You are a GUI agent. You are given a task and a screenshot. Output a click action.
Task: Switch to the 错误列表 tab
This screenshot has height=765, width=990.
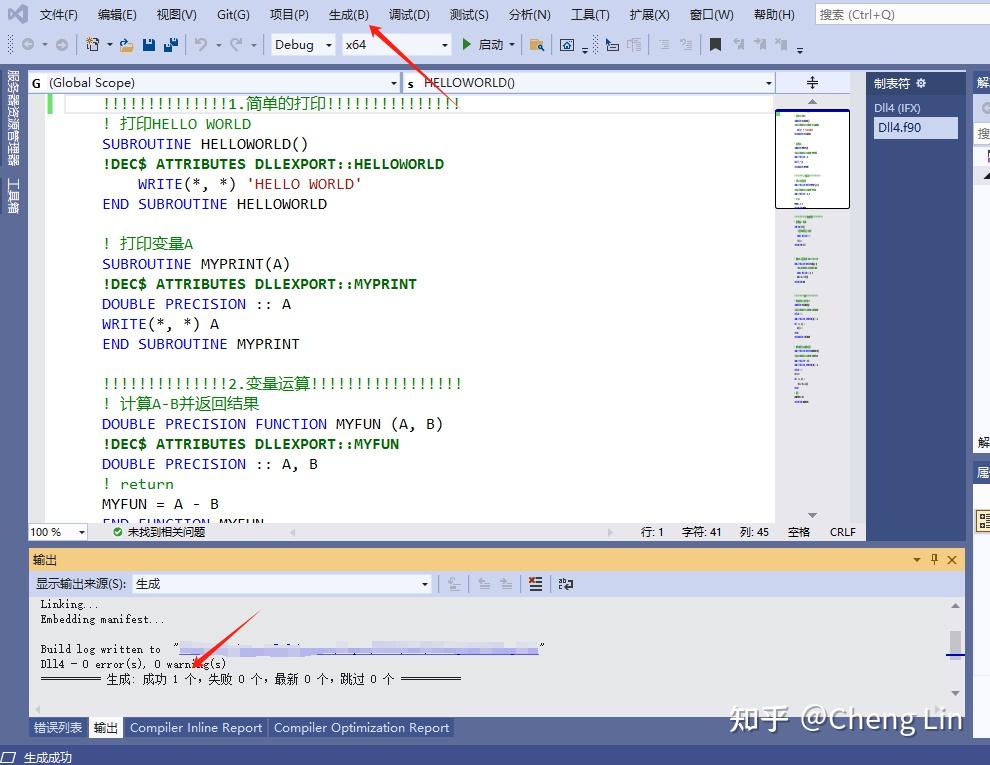[57, 728]
